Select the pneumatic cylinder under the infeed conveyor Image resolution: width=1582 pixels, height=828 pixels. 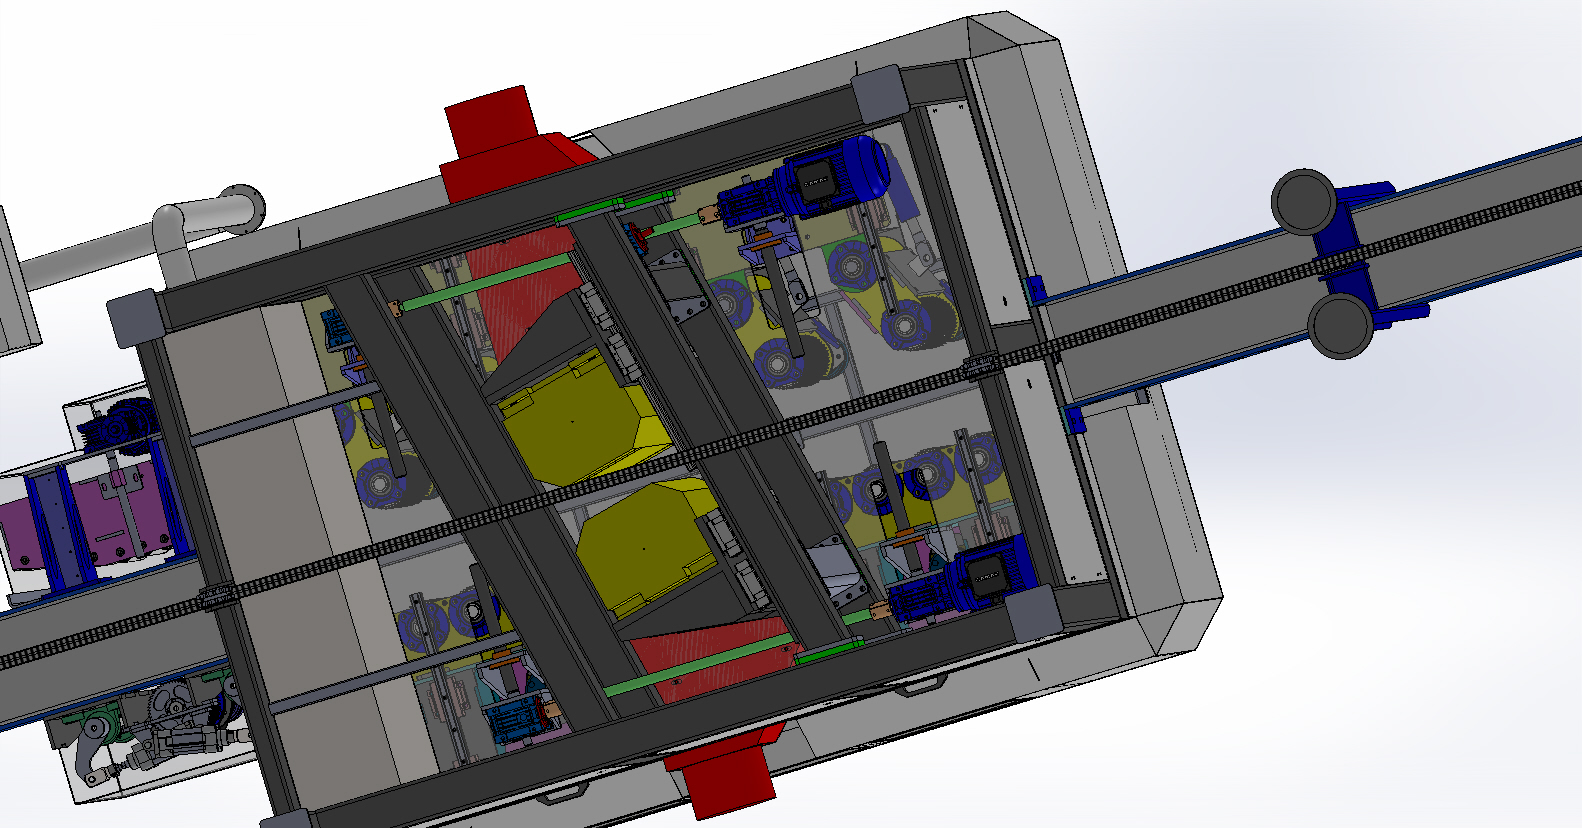click(x=185, y=743)
